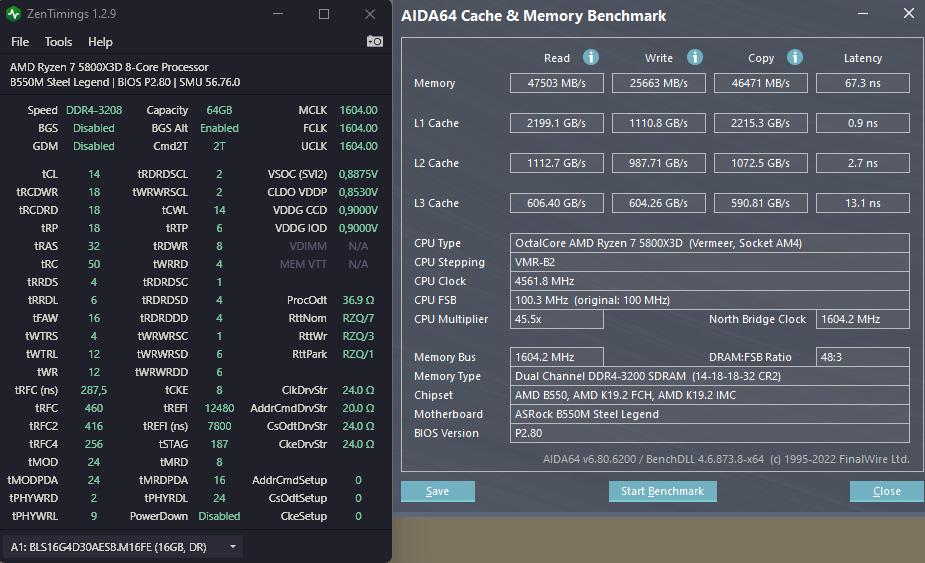Screen dimensions: 925x563
Task: Click the tRFC (ns) 287,5 value
Action: pyautogui.click(x=94, y=390)
